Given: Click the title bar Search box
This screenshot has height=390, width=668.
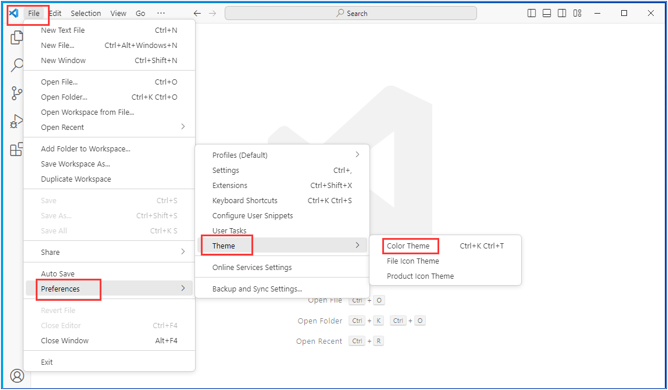Looking at the screenshot, I should pyautogui.click(x=351, y=13).
